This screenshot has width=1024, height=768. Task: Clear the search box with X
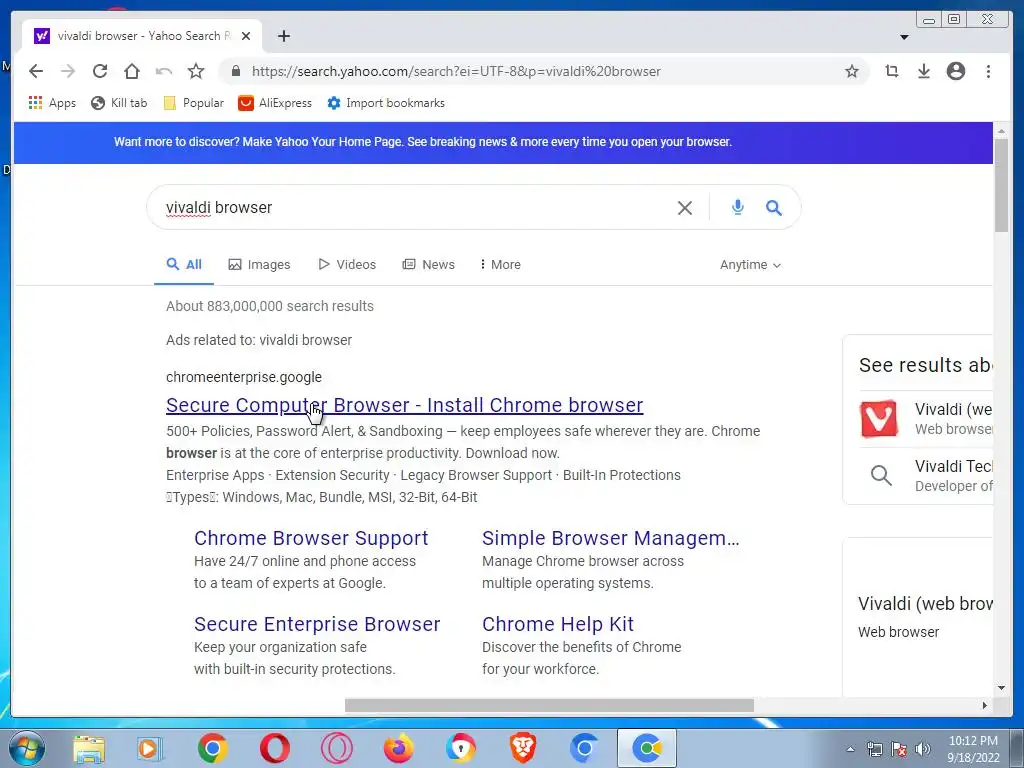click(684, 208)
